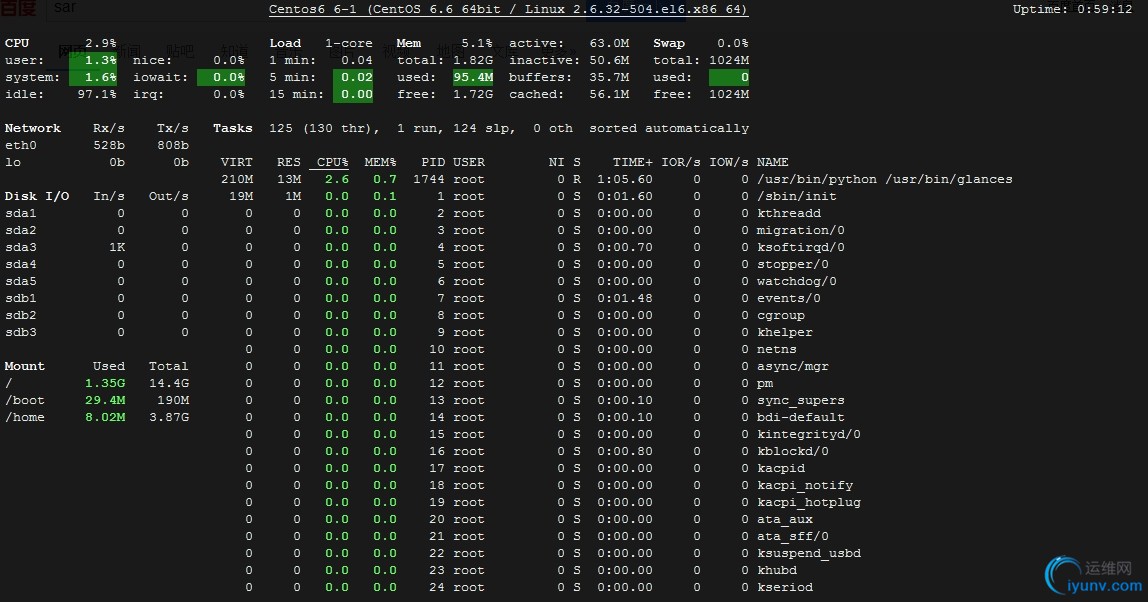Select the sync_supers process name
1148x602 pixels.
coord(800,400)
